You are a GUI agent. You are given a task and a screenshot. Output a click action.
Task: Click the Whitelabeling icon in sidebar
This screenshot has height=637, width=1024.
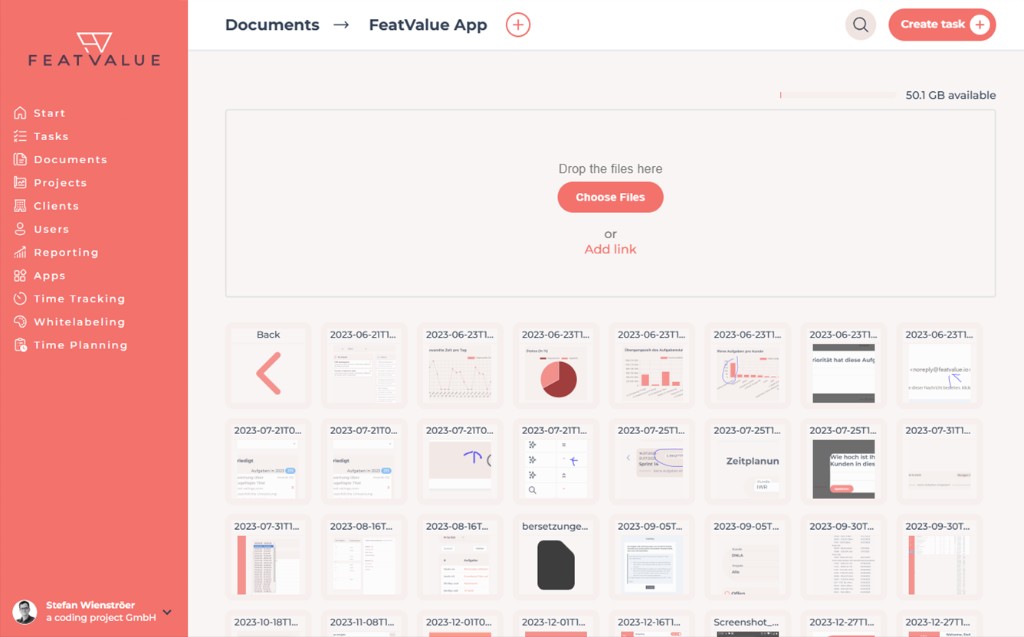(x=20, y=322)
